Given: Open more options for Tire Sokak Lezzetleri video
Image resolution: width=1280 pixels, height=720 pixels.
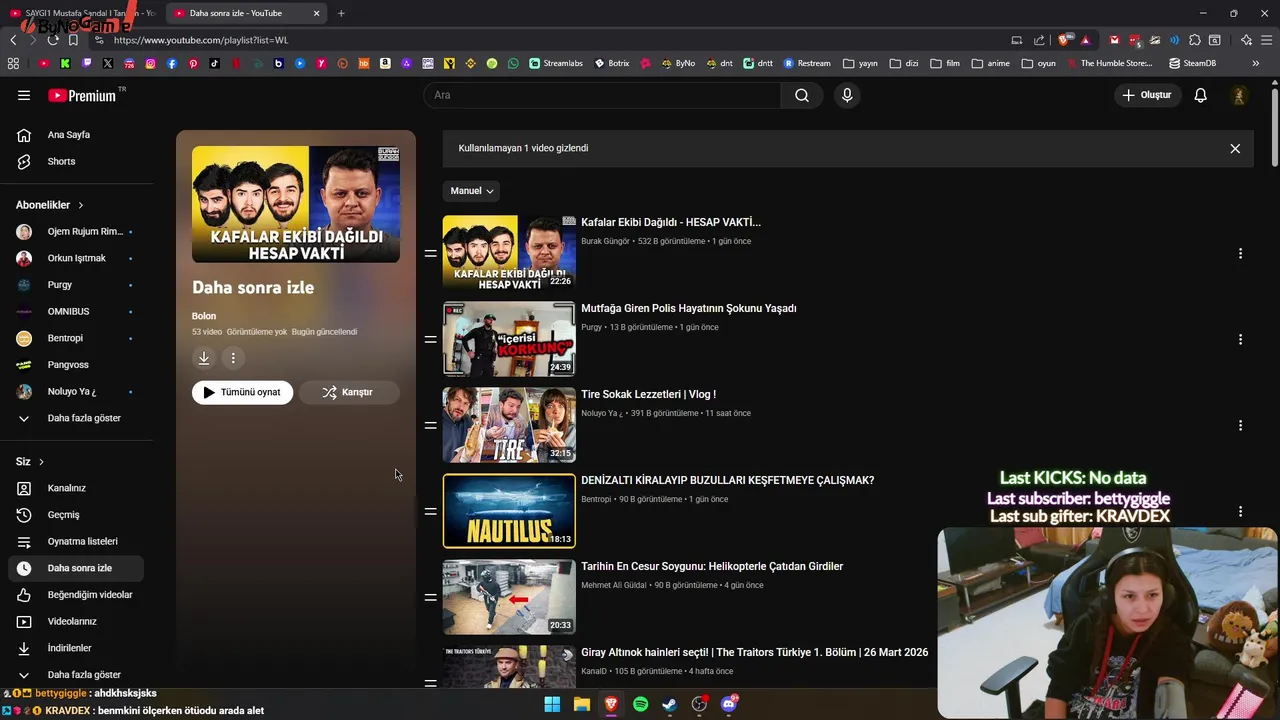Looking at the screenshot, I should tap(1240, 426).
